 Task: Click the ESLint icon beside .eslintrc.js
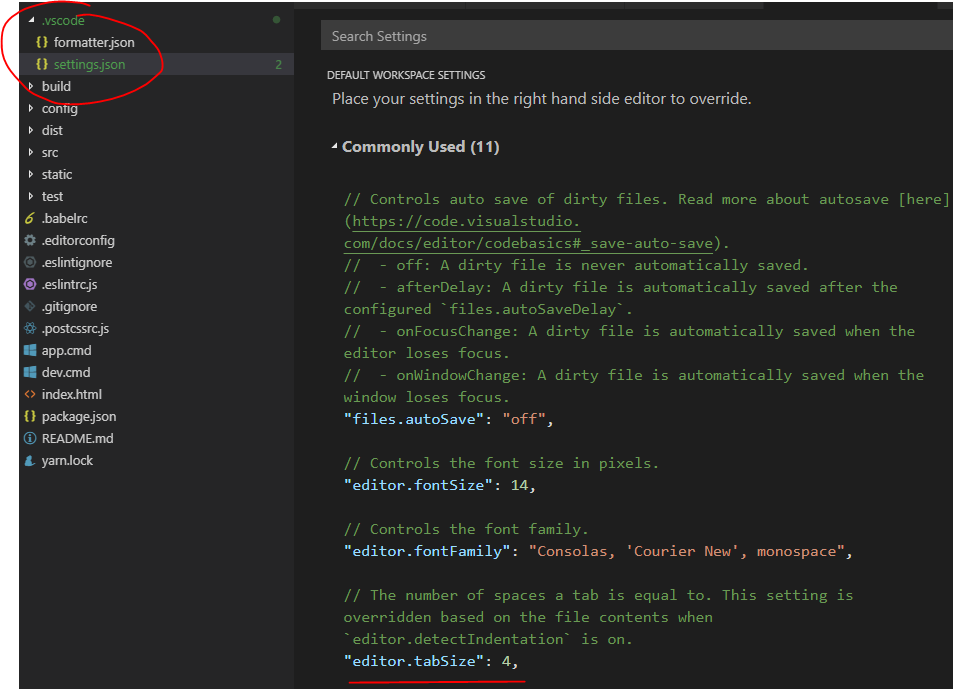(28, 284)
